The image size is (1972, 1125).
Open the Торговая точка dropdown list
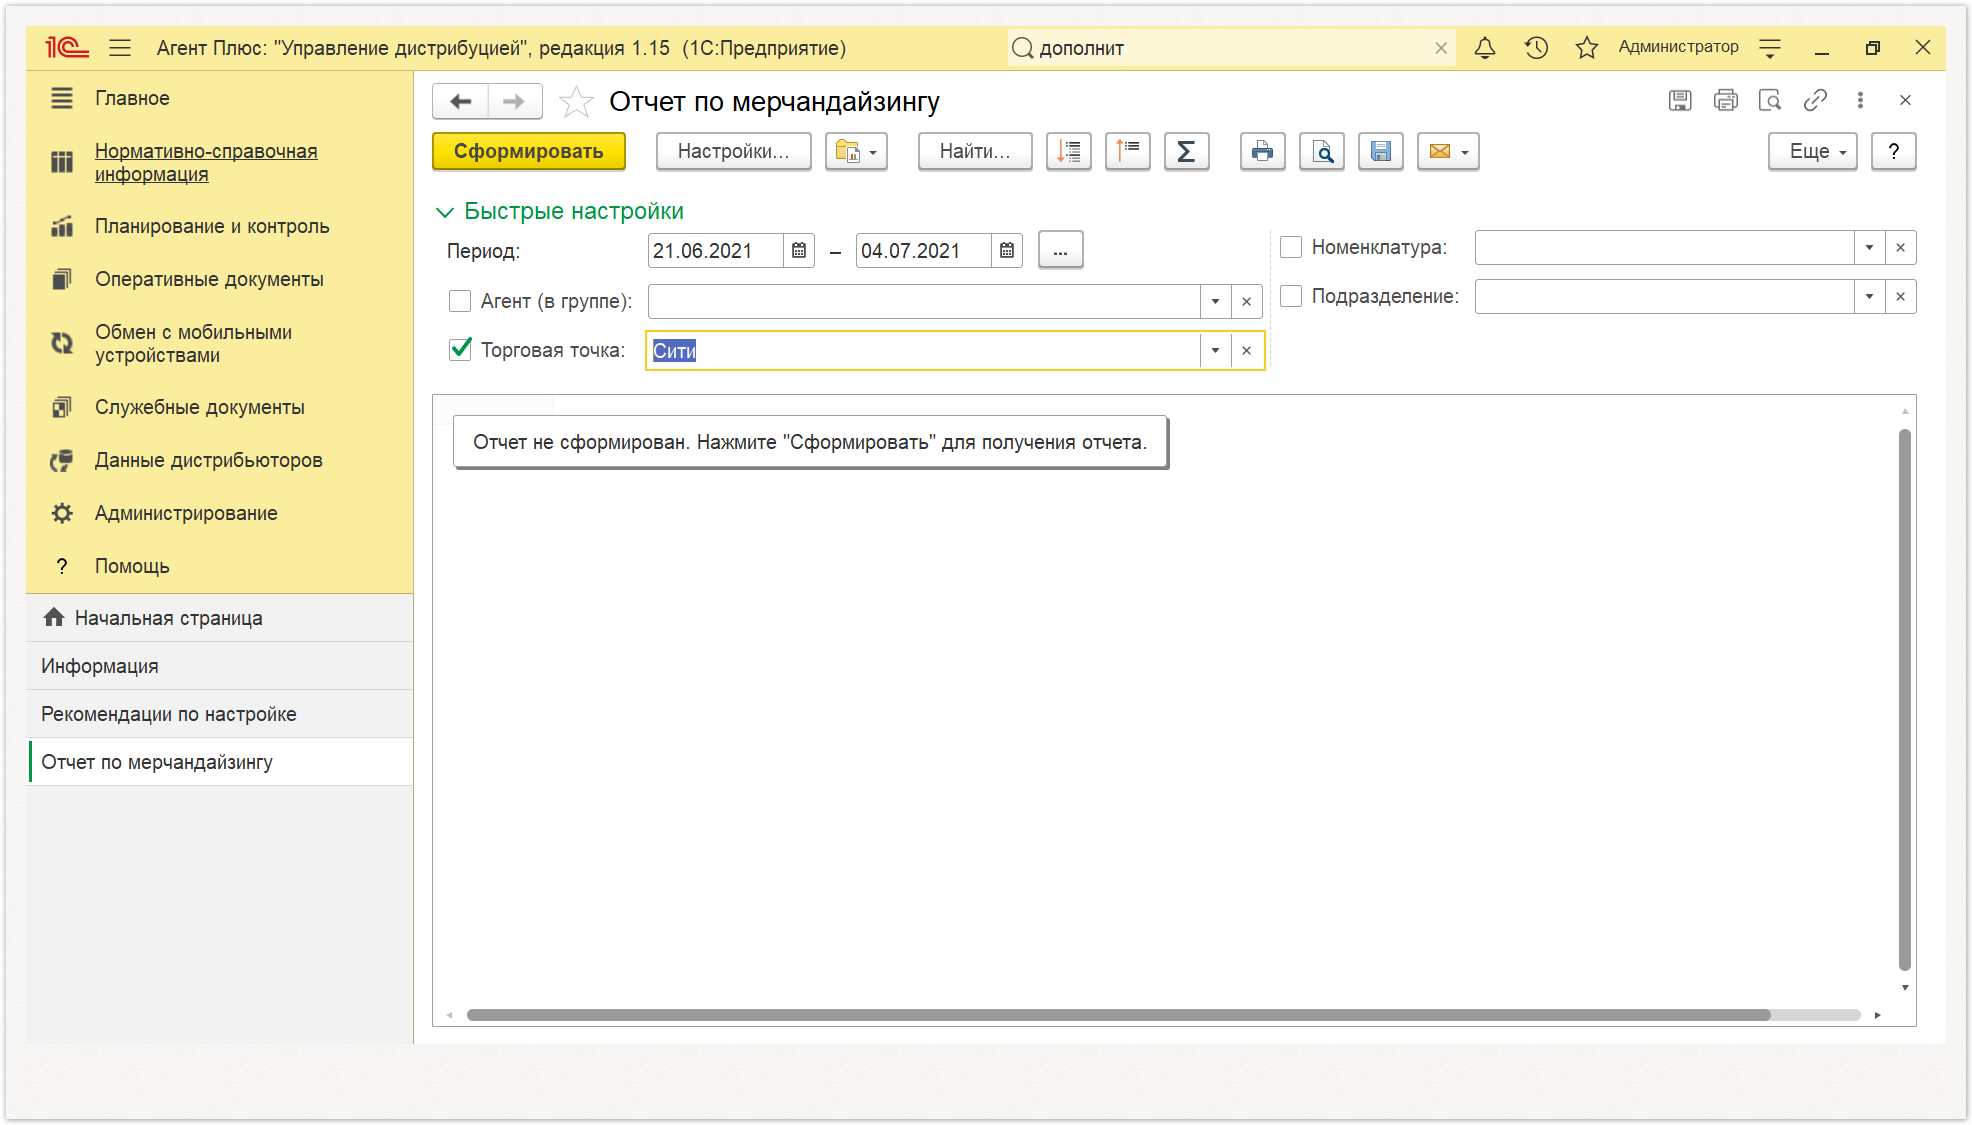(x=1215, y=350)
